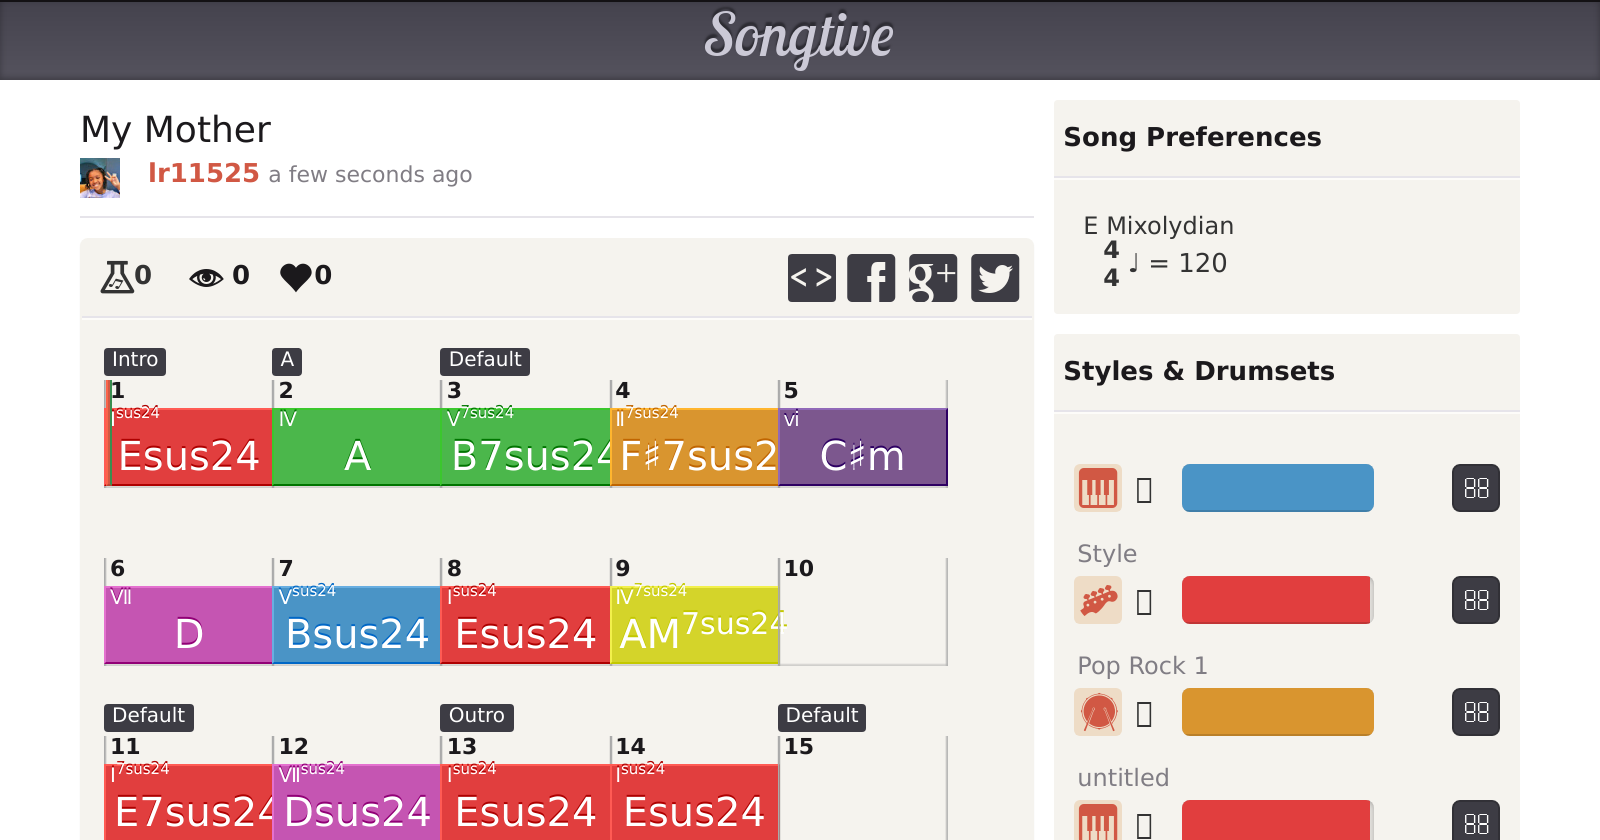This screenshot has height=840, width=1600.
Task: Toggle small box beside piano above Style
Action: tap(1145, 490)
